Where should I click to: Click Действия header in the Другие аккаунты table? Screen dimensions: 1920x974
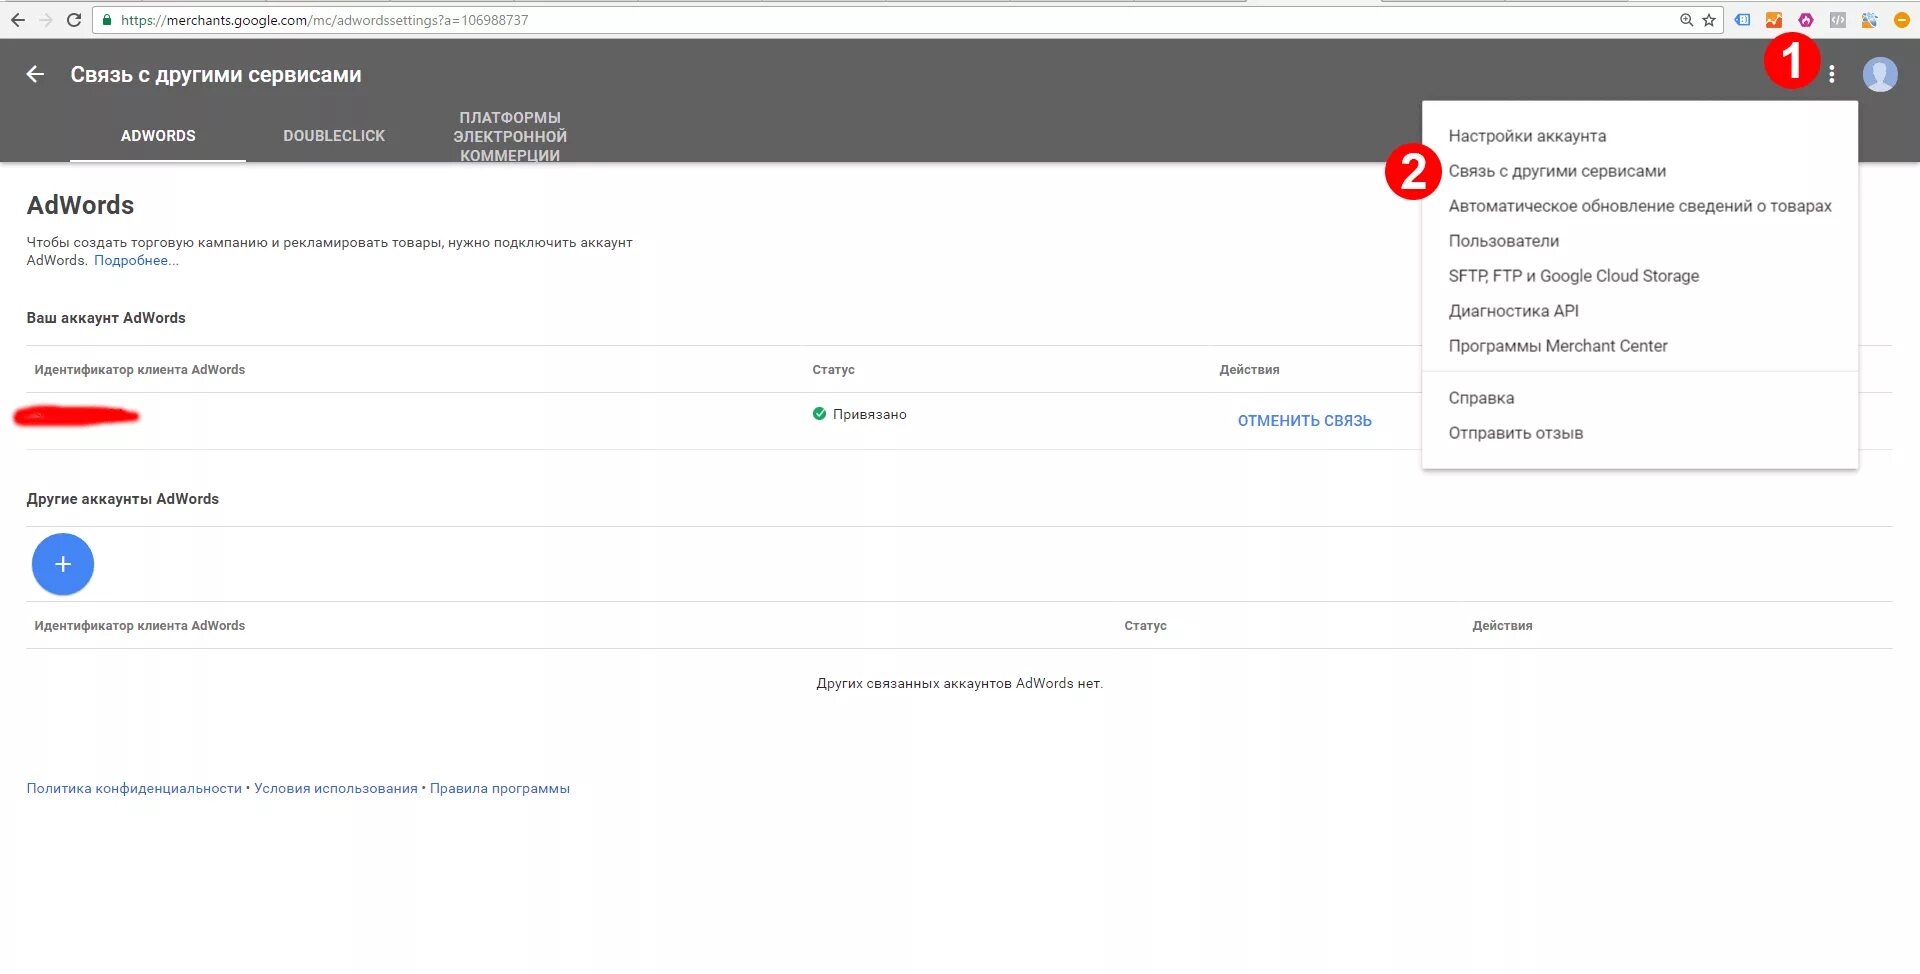coord(1502,626)
